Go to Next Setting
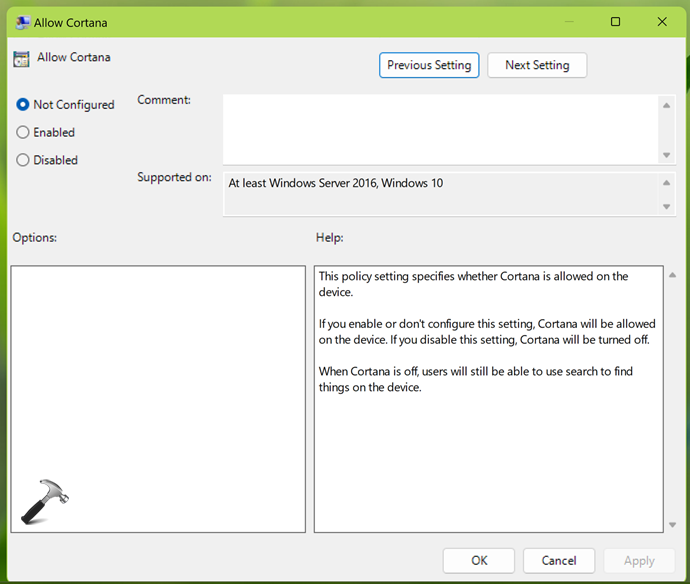Screen dimensions: 690x584 coord(537,65)
